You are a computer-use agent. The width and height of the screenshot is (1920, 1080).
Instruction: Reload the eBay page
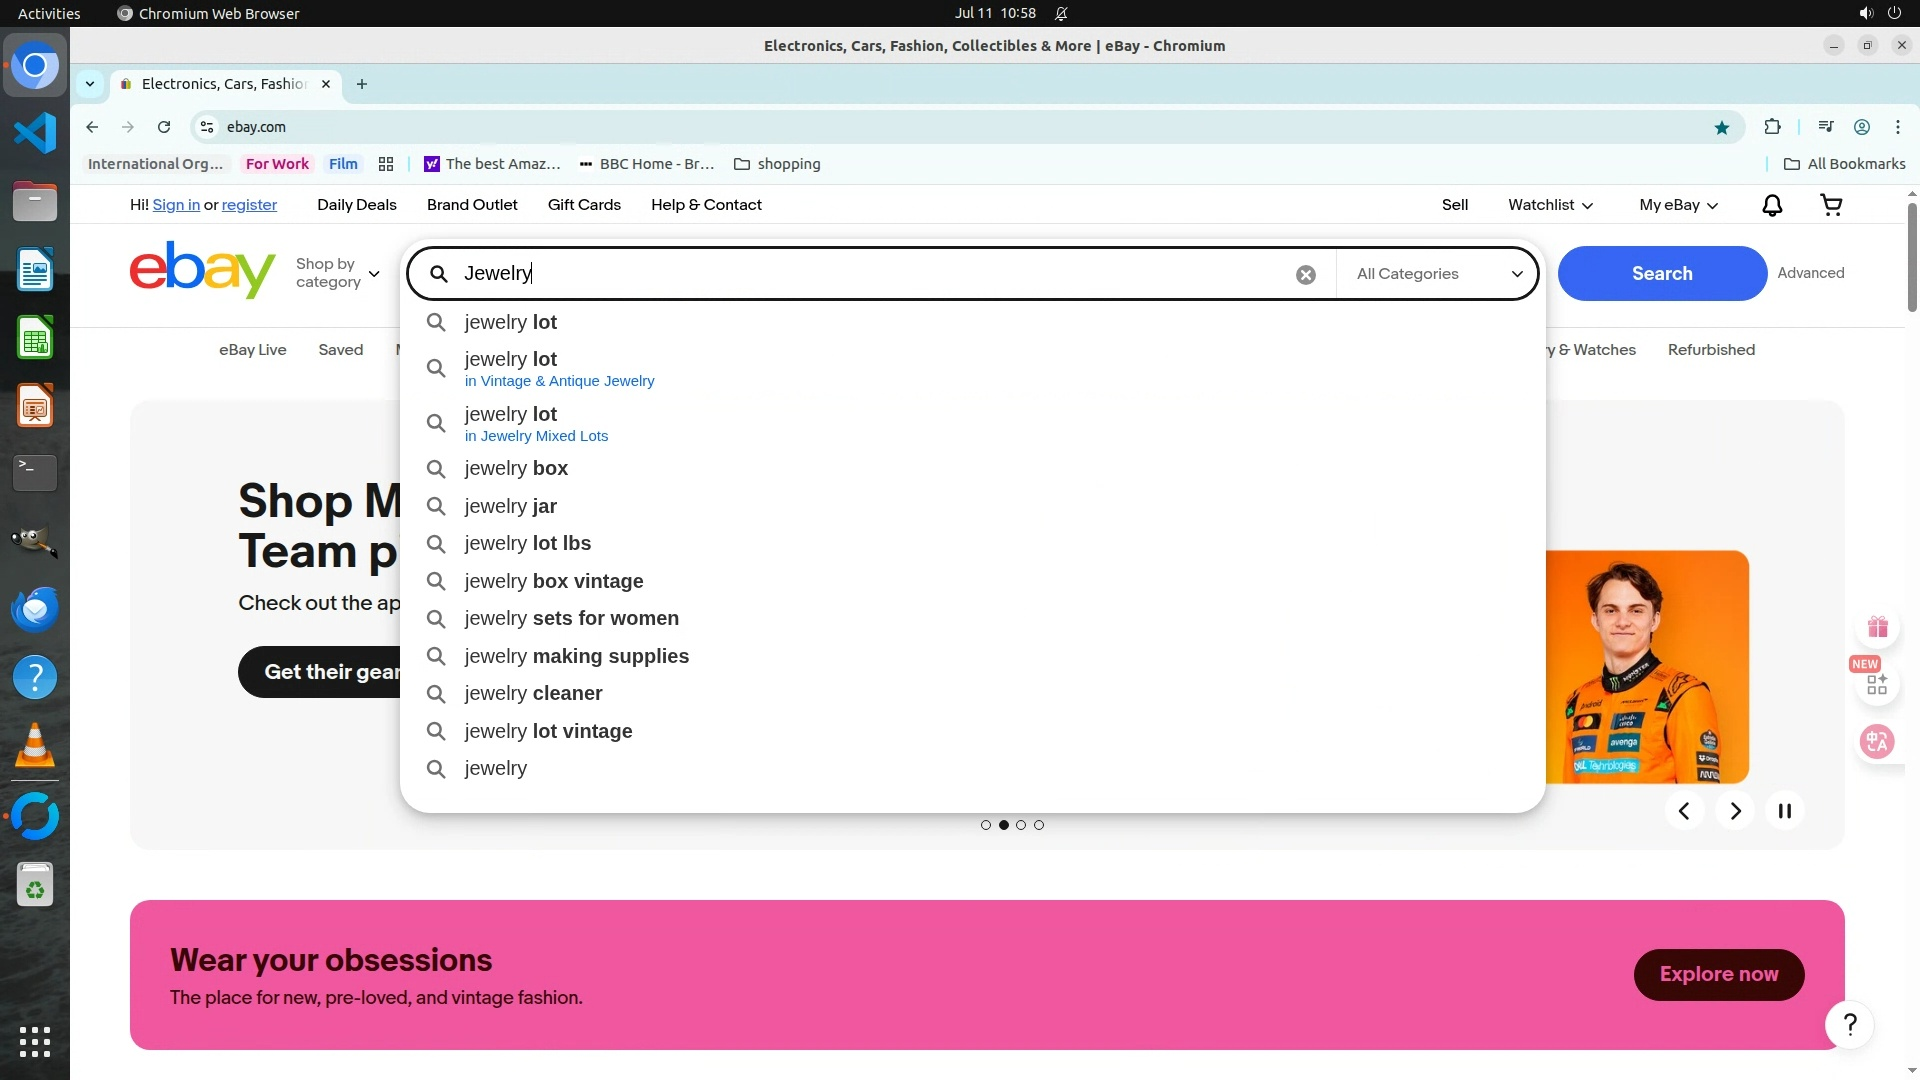click(164, 127)
